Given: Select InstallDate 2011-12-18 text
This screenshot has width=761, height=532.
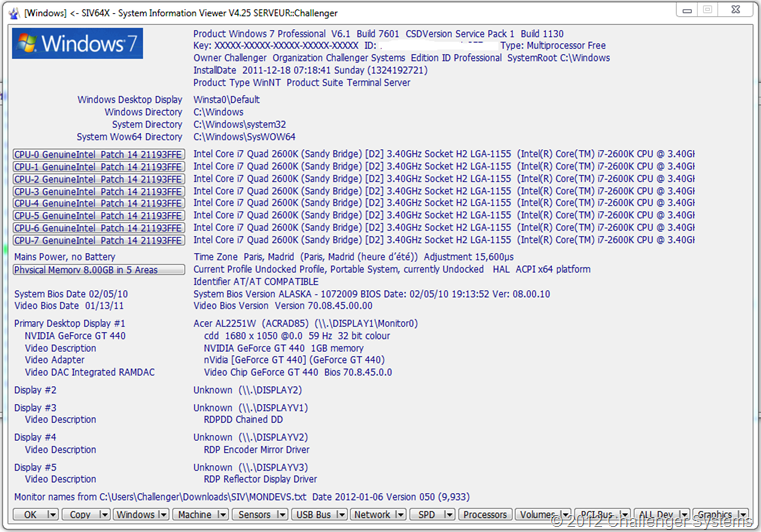Looking at the screenshot, I should pyautogui.click(x=310, y=70).
